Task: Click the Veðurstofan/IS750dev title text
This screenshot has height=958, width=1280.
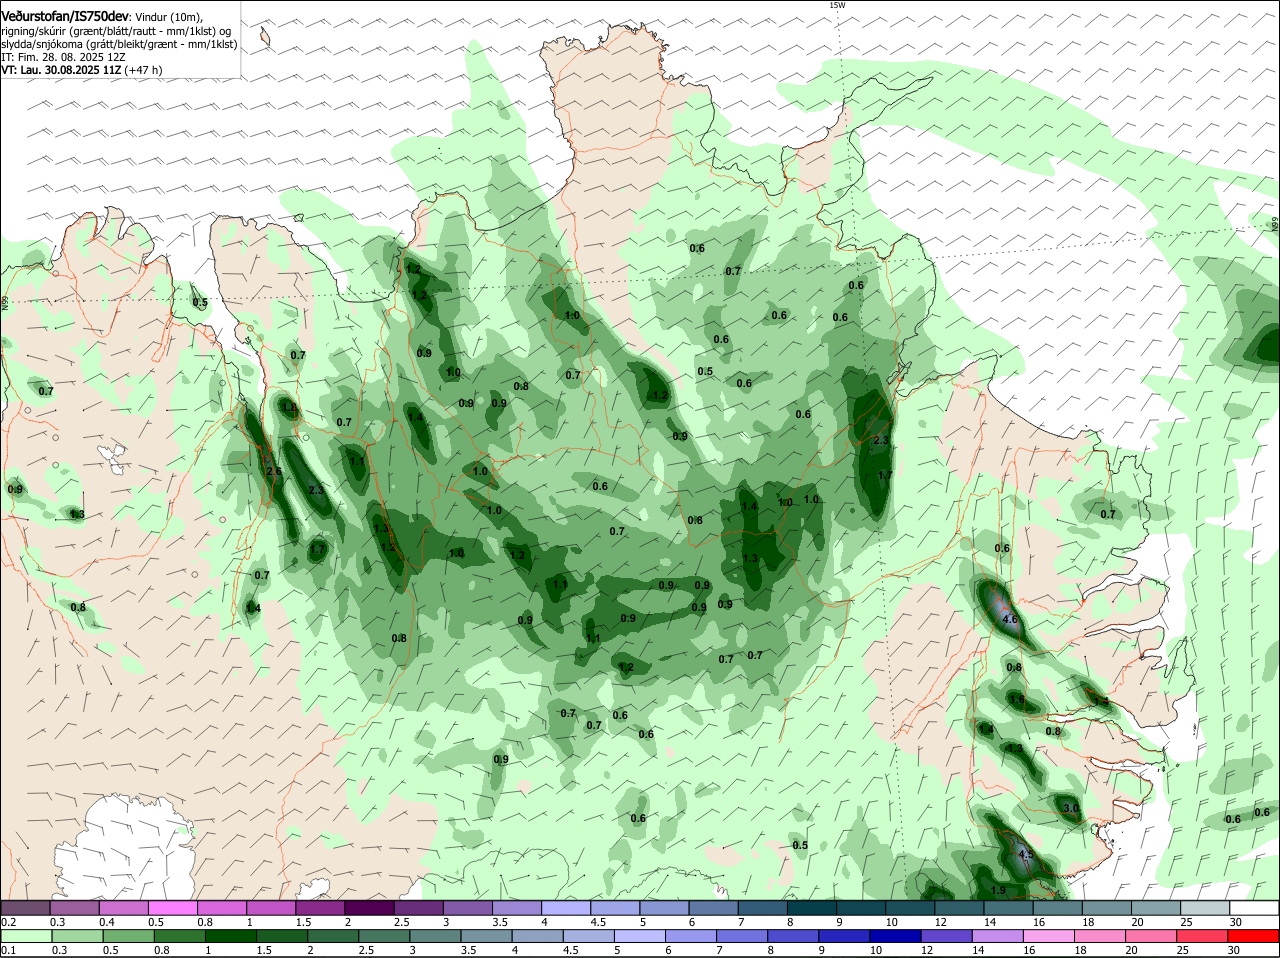Action: coord(65,17)
